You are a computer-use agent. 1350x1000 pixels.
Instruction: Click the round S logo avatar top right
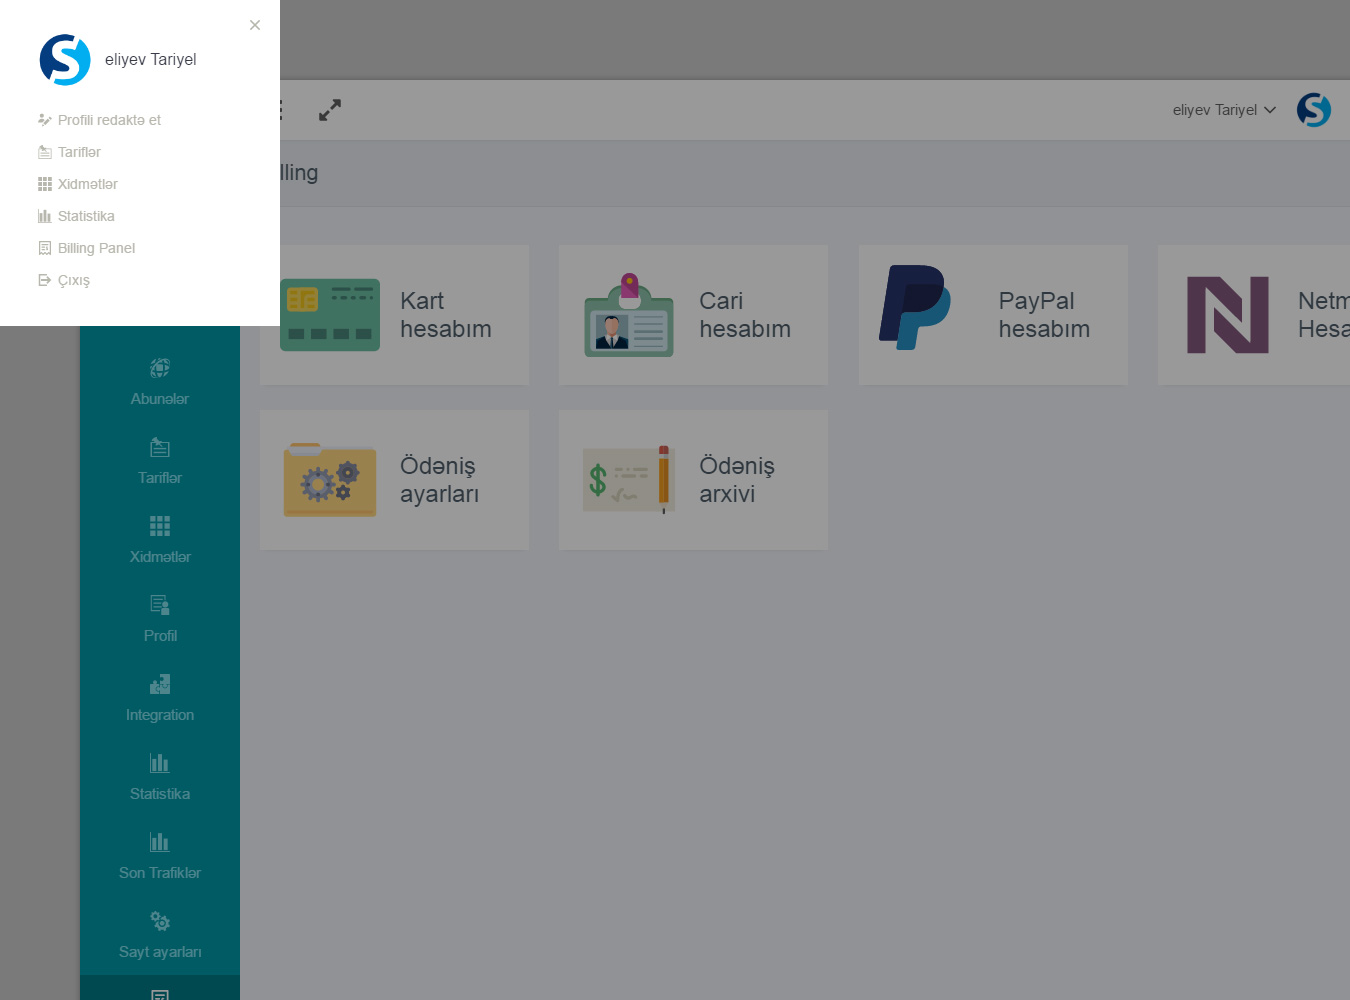1313,110
